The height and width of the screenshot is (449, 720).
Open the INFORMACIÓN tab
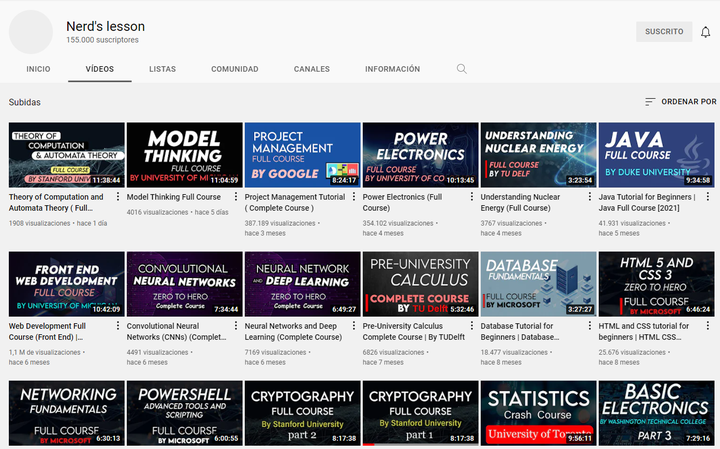tap(393, 69)
